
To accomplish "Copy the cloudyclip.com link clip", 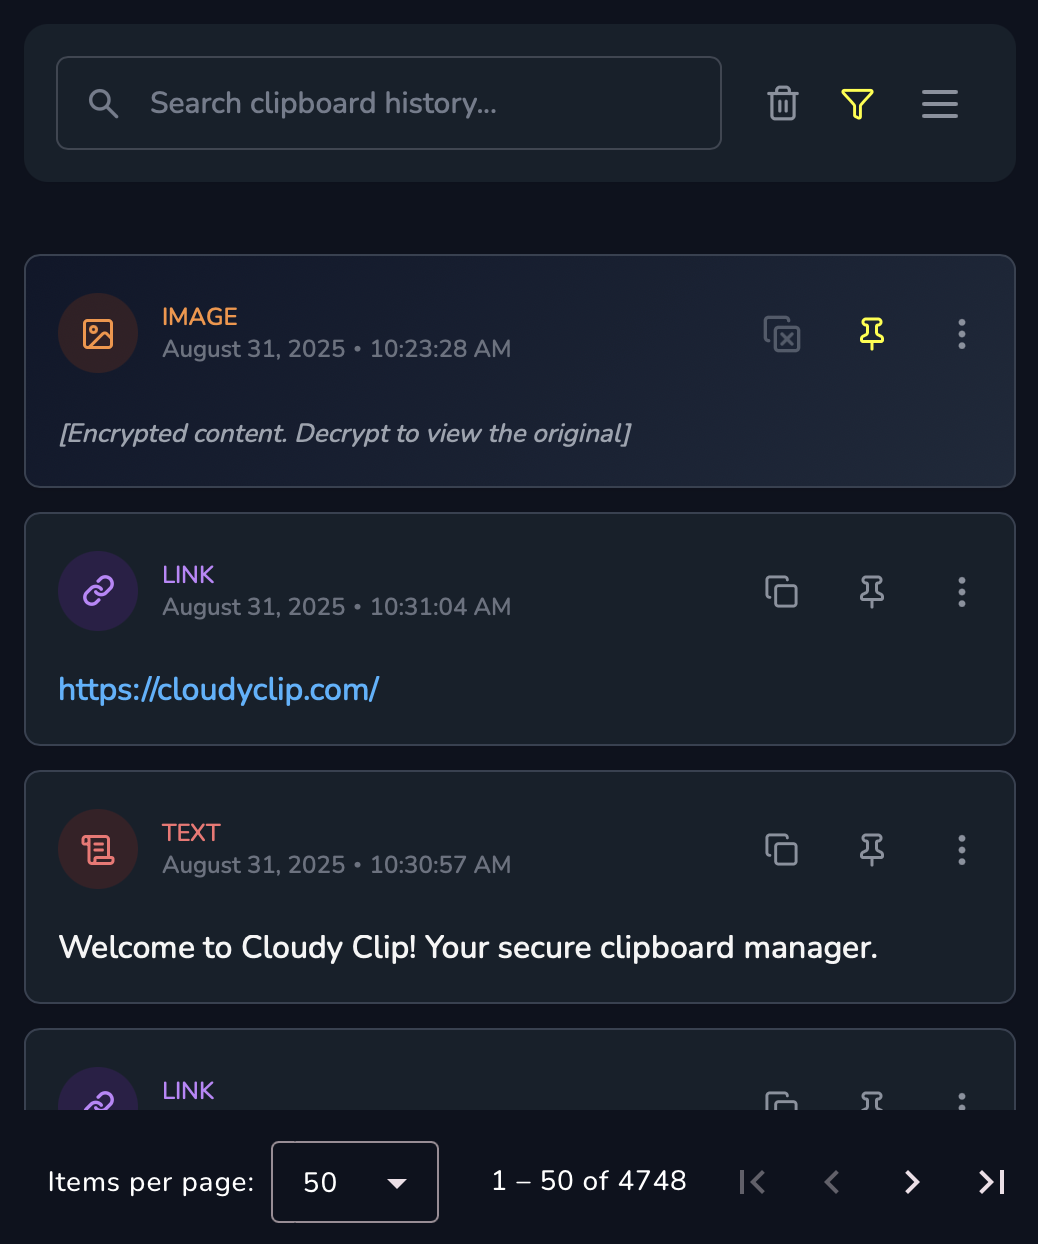I will click(x=782, y=592).
